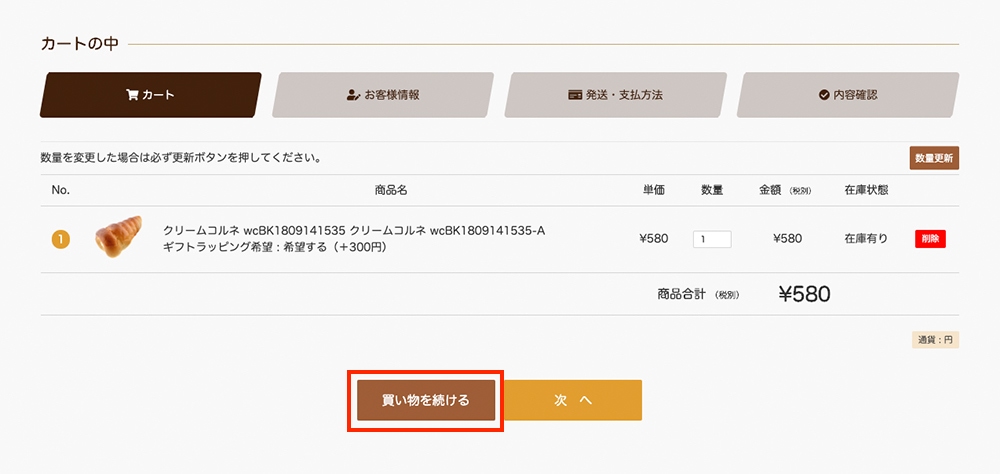Click the クリームコルネ product name text
The image size is (1000, 474).
[x=354, y=231]
